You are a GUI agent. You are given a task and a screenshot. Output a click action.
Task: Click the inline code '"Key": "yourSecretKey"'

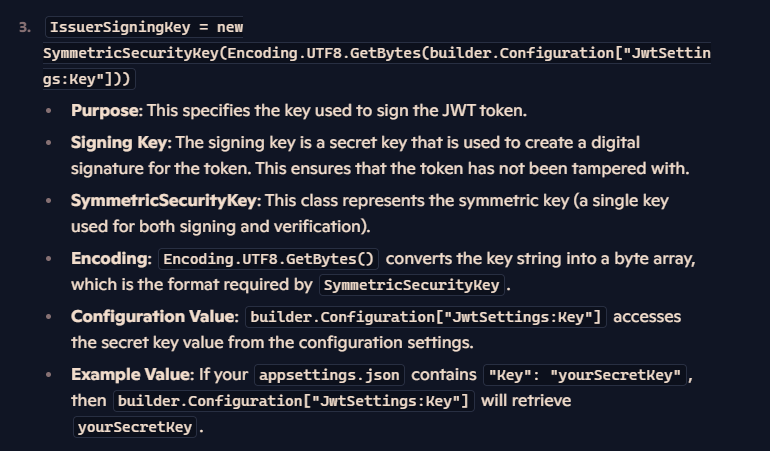584,375
